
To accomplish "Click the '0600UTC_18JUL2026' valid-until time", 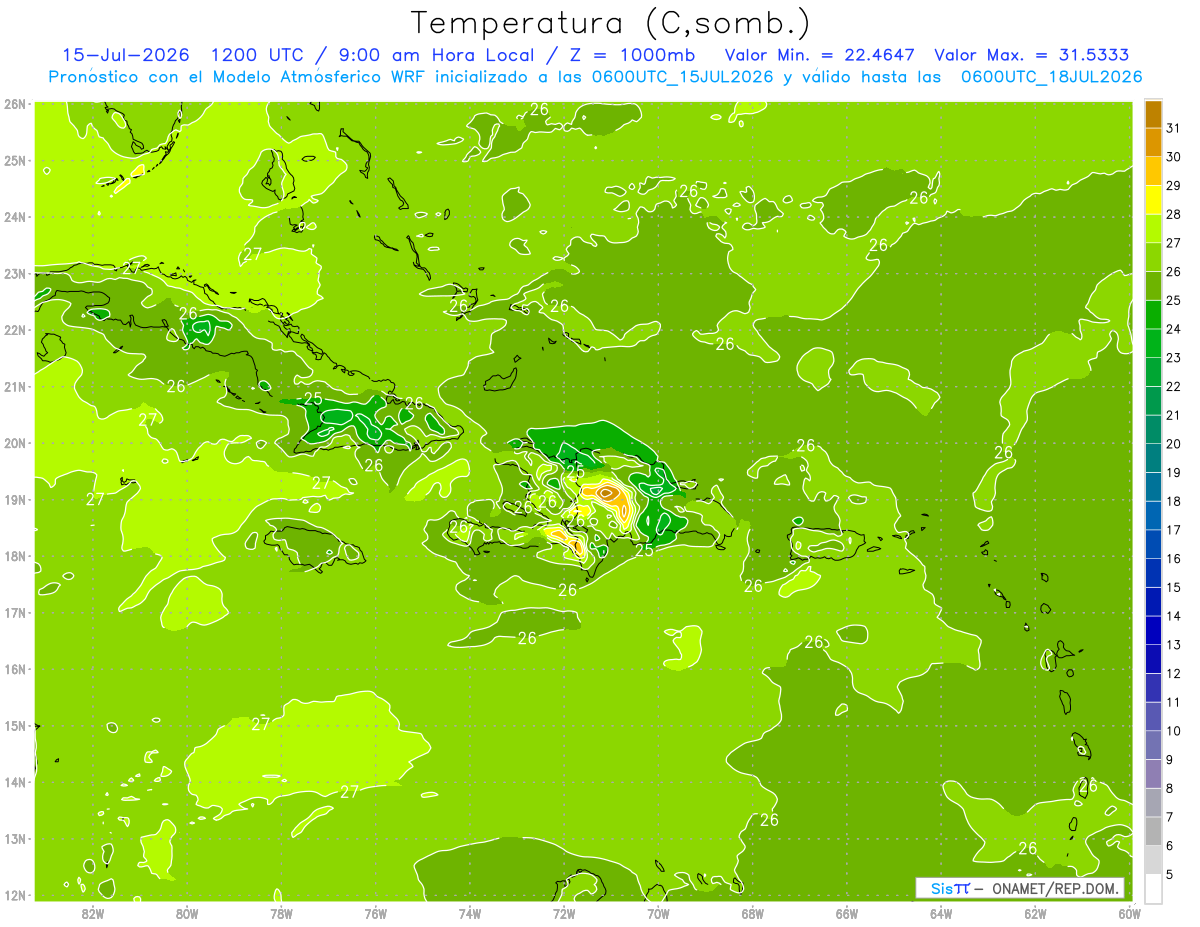I will 1051,77.
